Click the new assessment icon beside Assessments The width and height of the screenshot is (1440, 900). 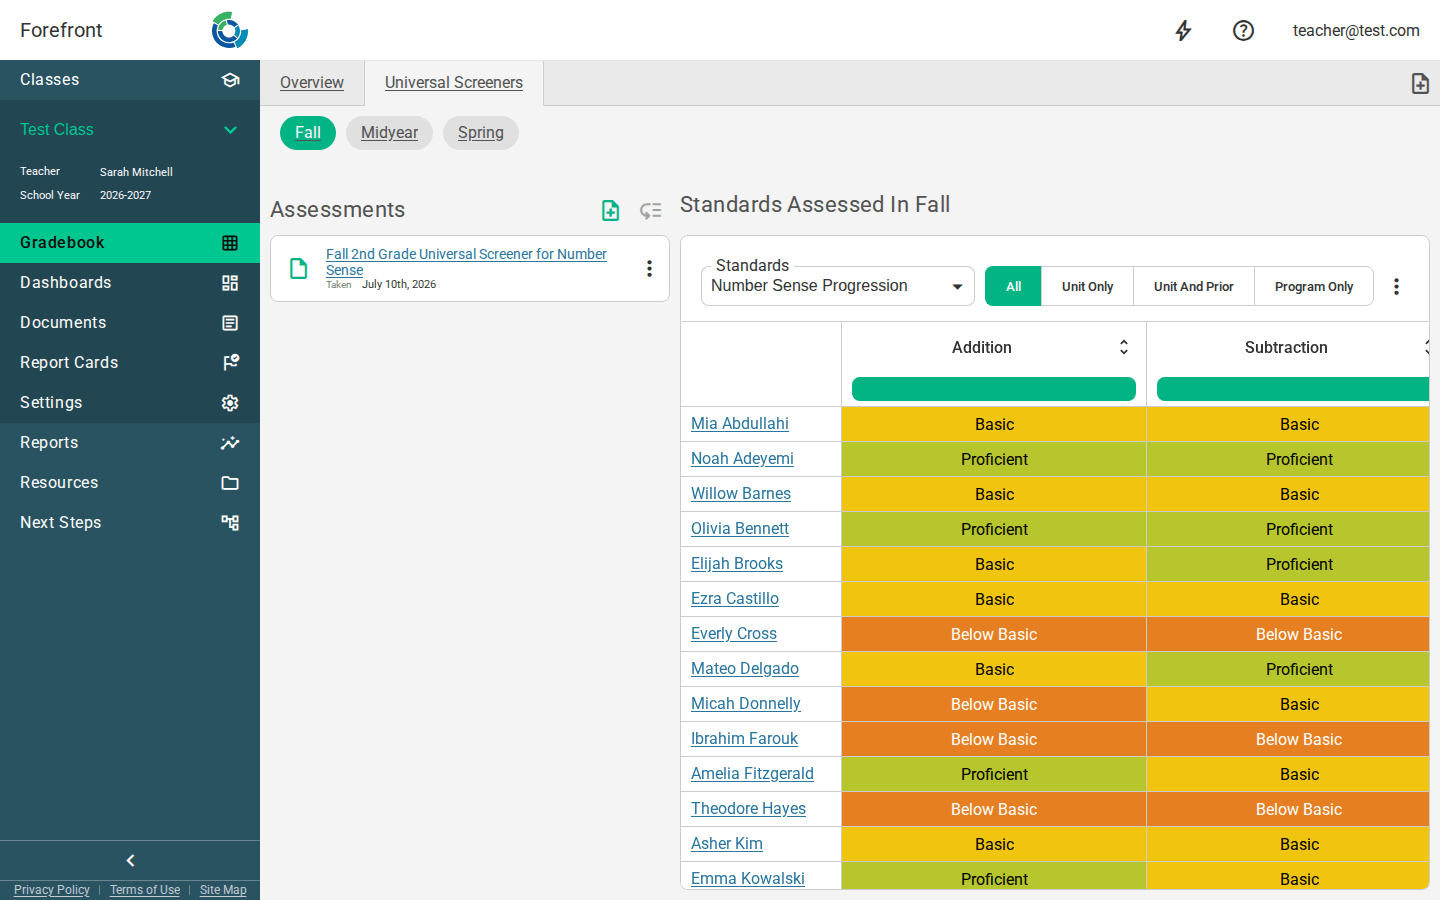(x=610, y=210)
